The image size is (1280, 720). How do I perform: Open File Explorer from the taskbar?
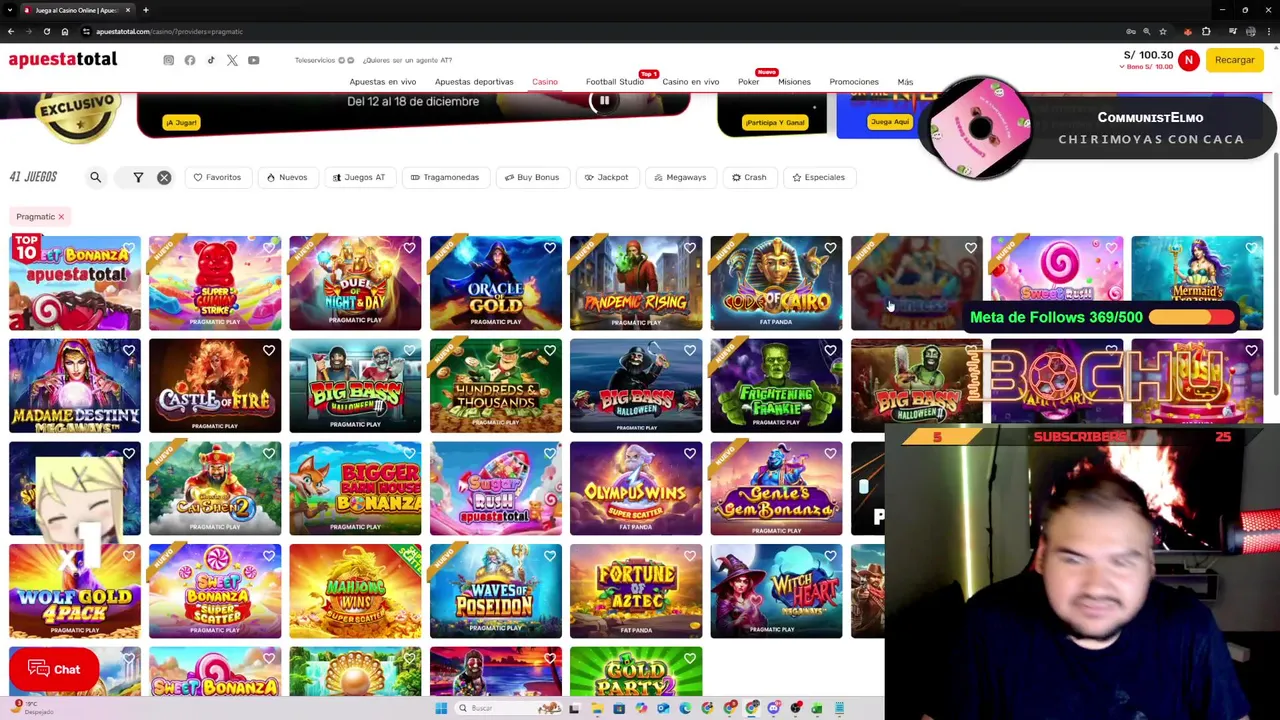[597, 708]
